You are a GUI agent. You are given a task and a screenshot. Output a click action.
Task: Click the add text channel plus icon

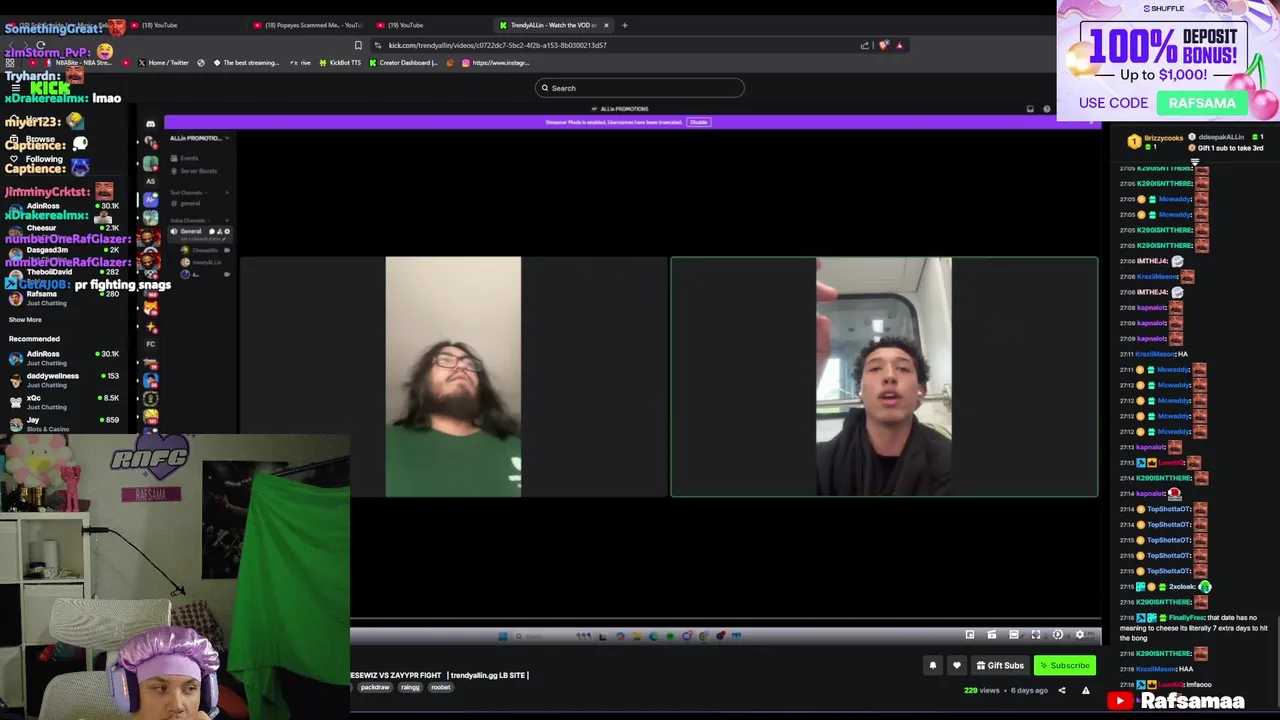click(227, 192)
